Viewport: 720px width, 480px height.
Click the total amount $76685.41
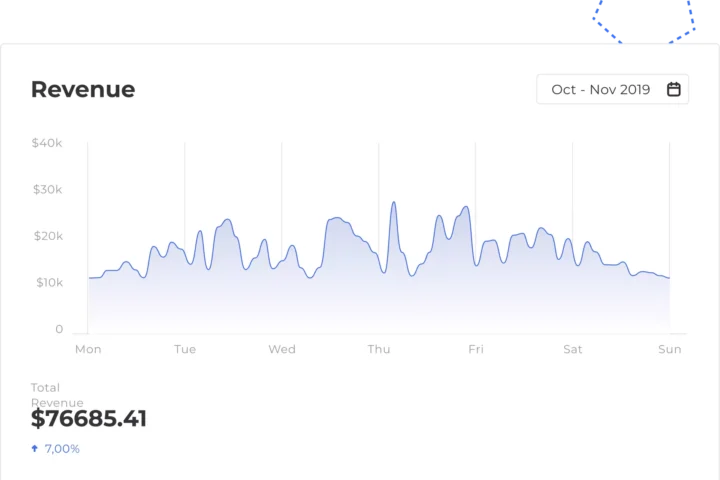(89, 419)
